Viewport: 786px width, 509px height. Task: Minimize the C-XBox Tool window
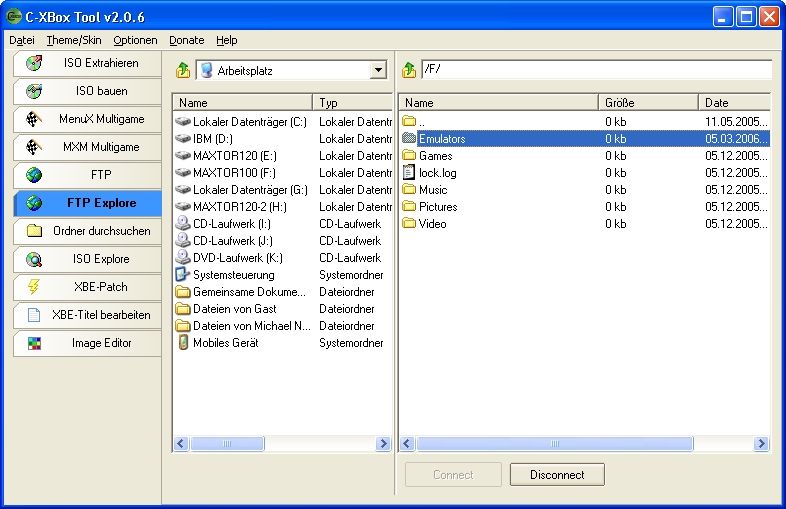722,17
